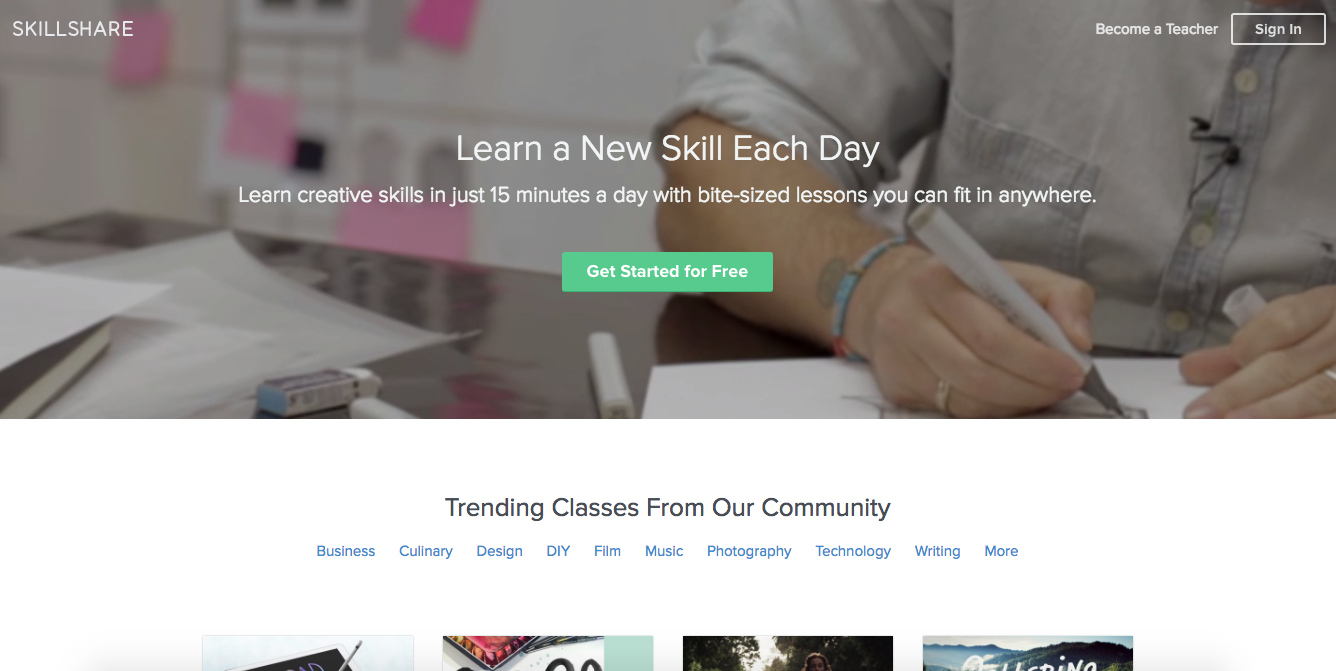1336x671 pixels.
Task: Open the second class thumbnail with markers
Action: click(548, 653)
